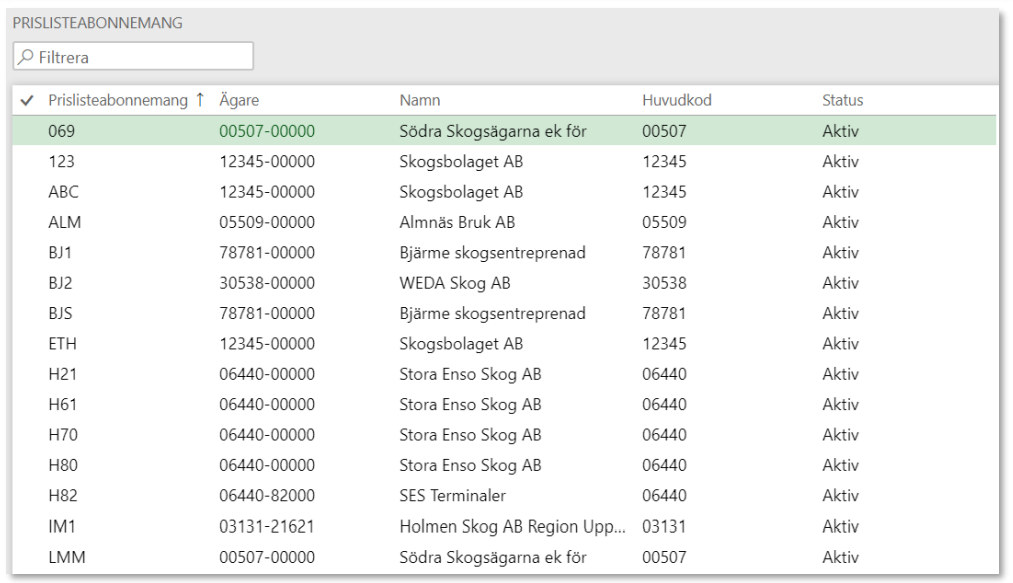Click Stora Enso Skog AB in the H80 row
The image size is (1013, 583).
[470, 465]
